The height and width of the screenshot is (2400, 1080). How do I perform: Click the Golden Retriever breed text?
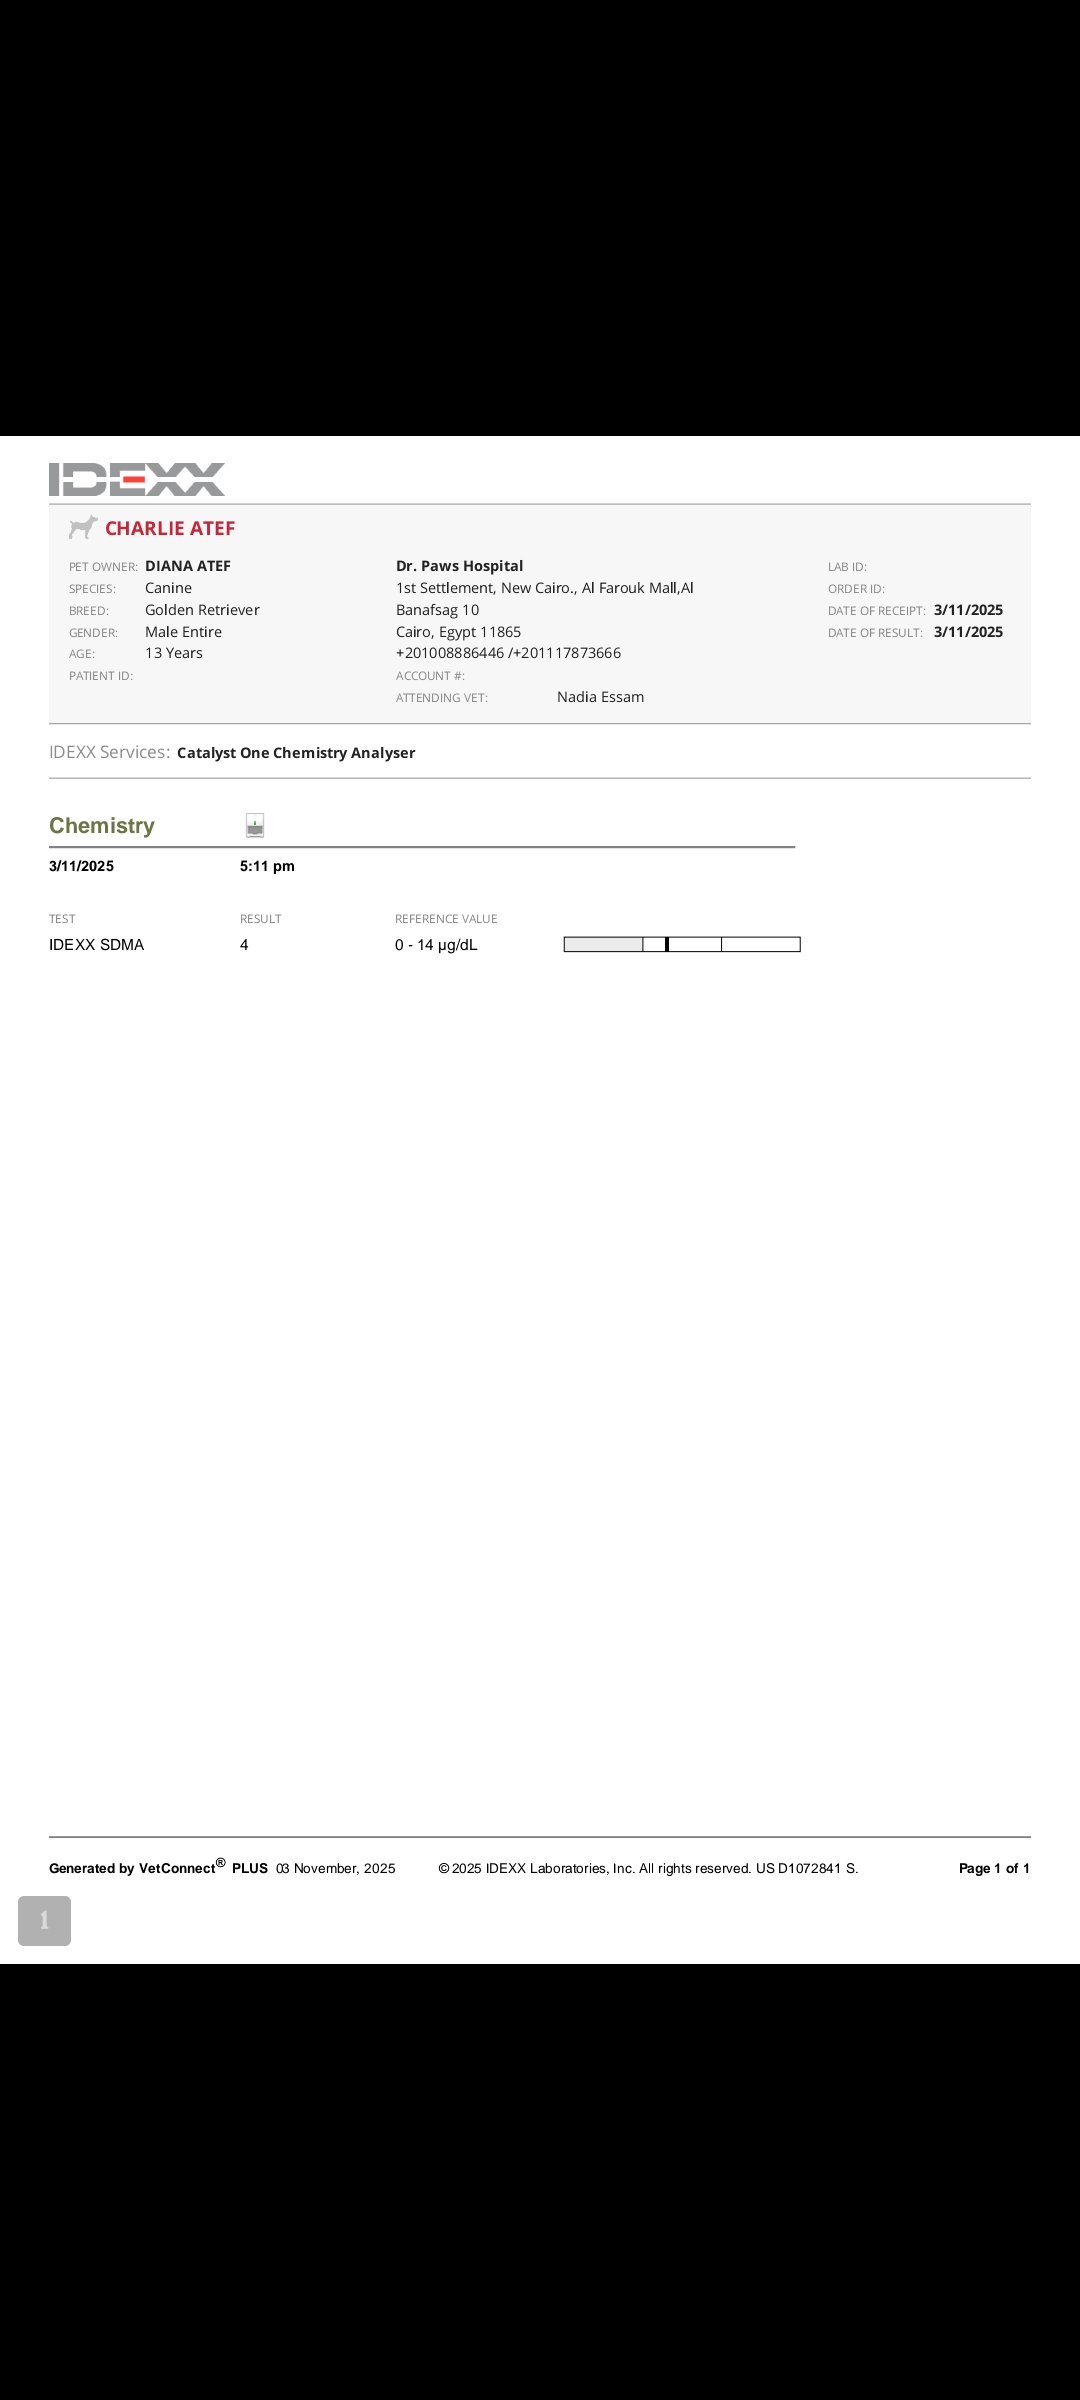tap(202, 610)
